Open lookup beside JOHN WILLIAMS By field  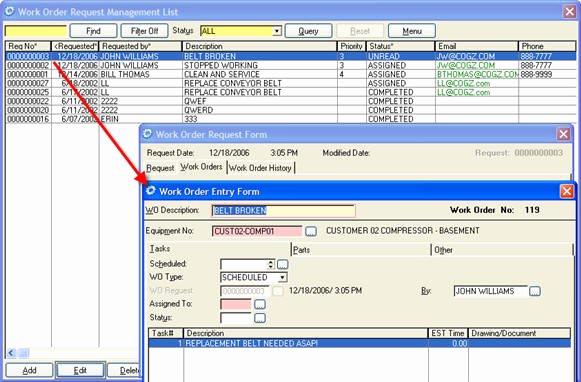[x=535, y=291]
